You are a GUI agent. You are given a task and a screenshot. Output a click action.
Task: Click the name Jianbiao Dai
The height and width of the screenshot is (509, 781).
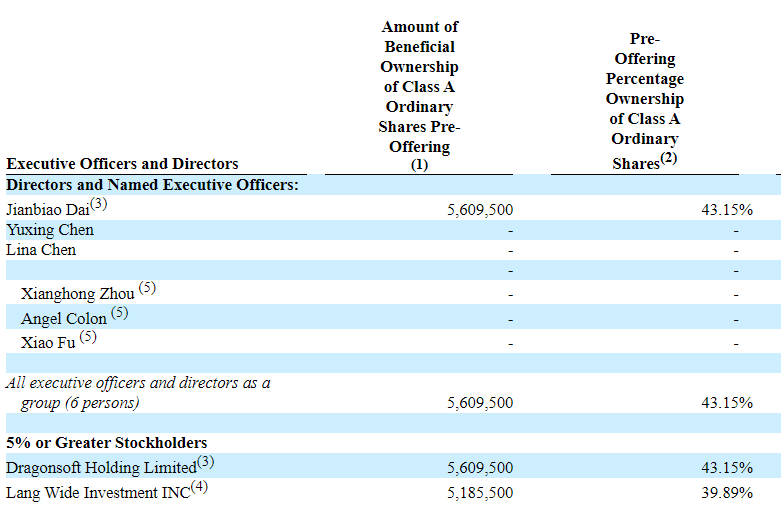pos(47,211)
